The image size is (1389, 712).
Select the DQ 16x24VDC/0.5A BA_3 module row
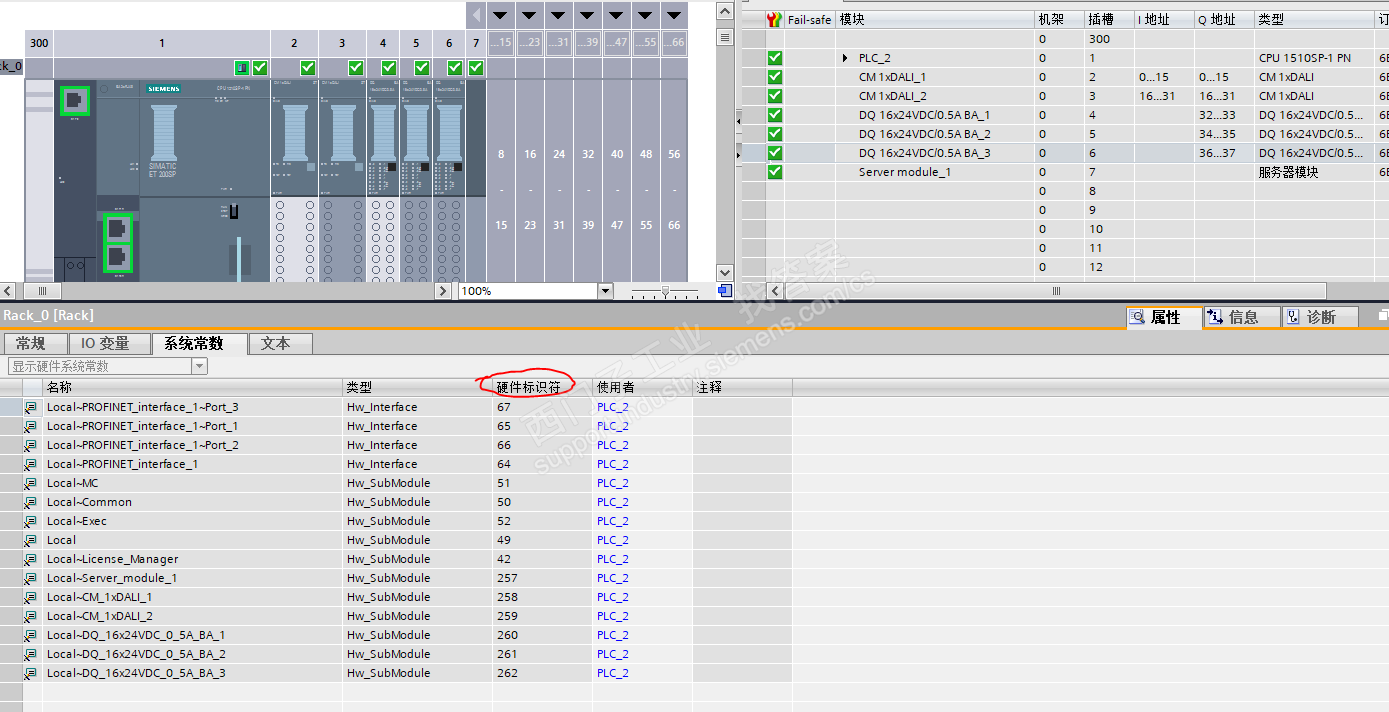(x=1065, y=153)
